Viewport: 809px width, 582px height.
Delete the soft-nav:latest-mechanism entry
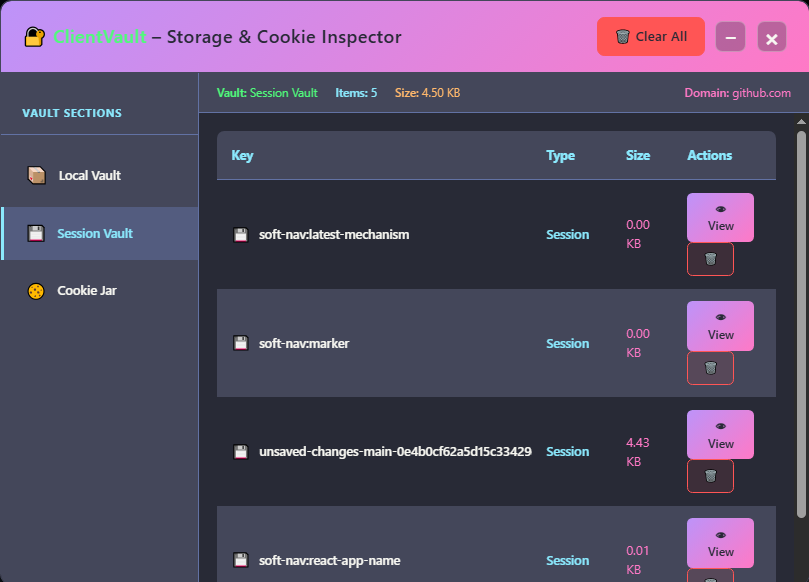pos(710,259)
